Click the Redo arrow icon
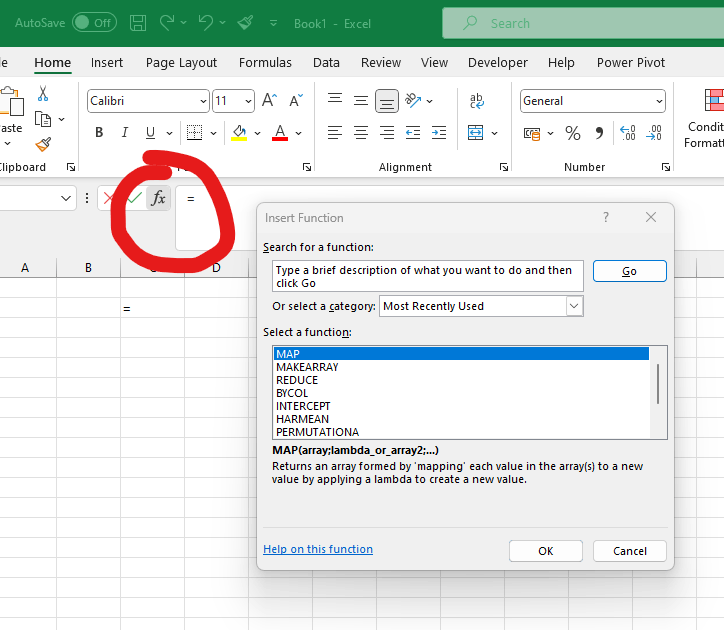Viewport: 724px width, 630px height. click(x=167, y=23)
